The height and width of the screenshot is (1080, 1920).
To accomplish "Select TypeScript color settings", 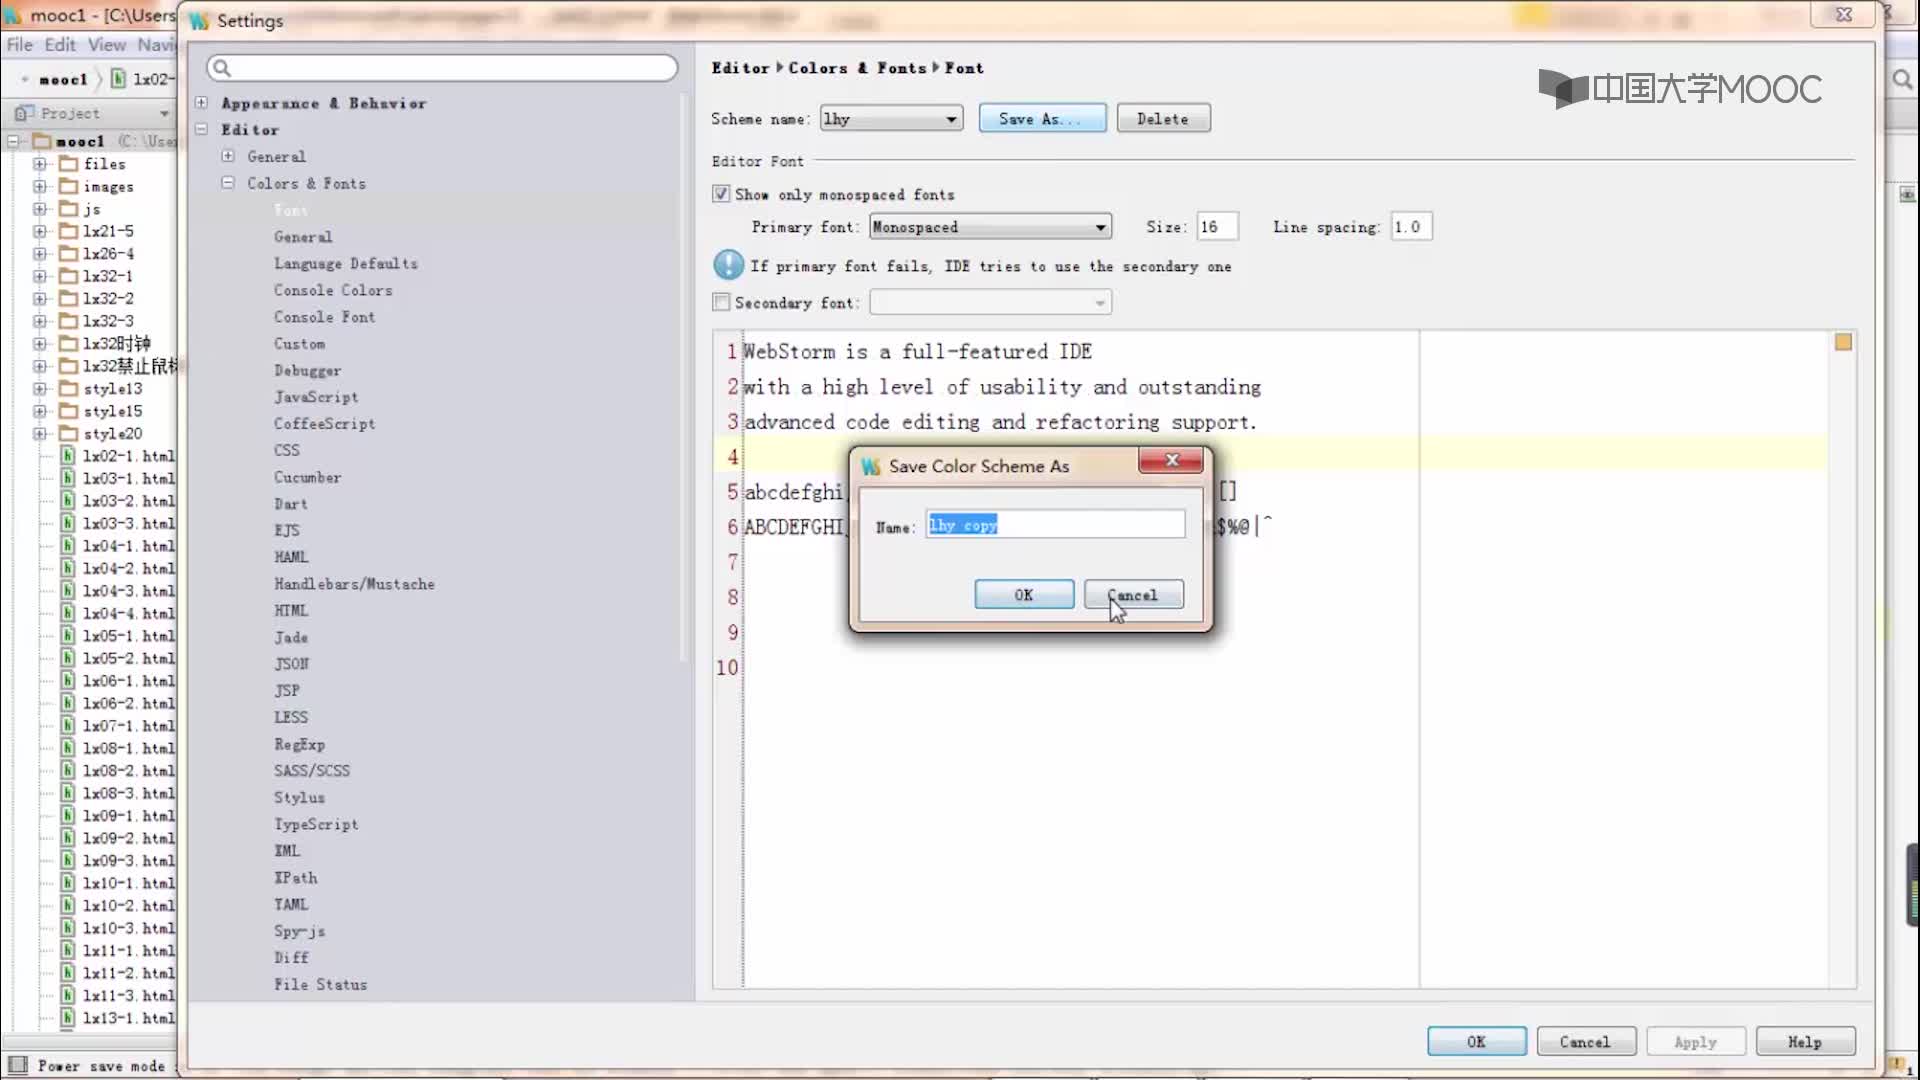I will [316, 824].
